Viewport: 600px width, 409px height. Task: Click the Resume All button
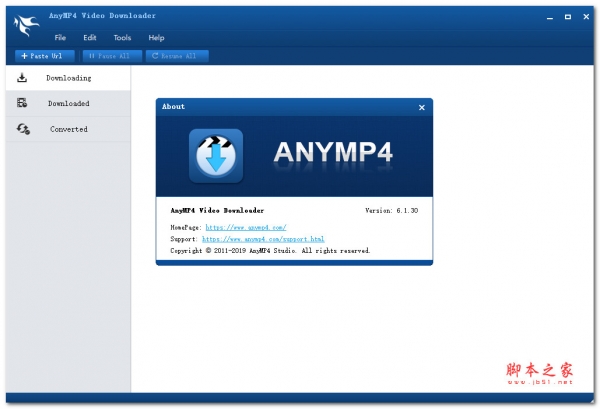click(x=177, y=56)
